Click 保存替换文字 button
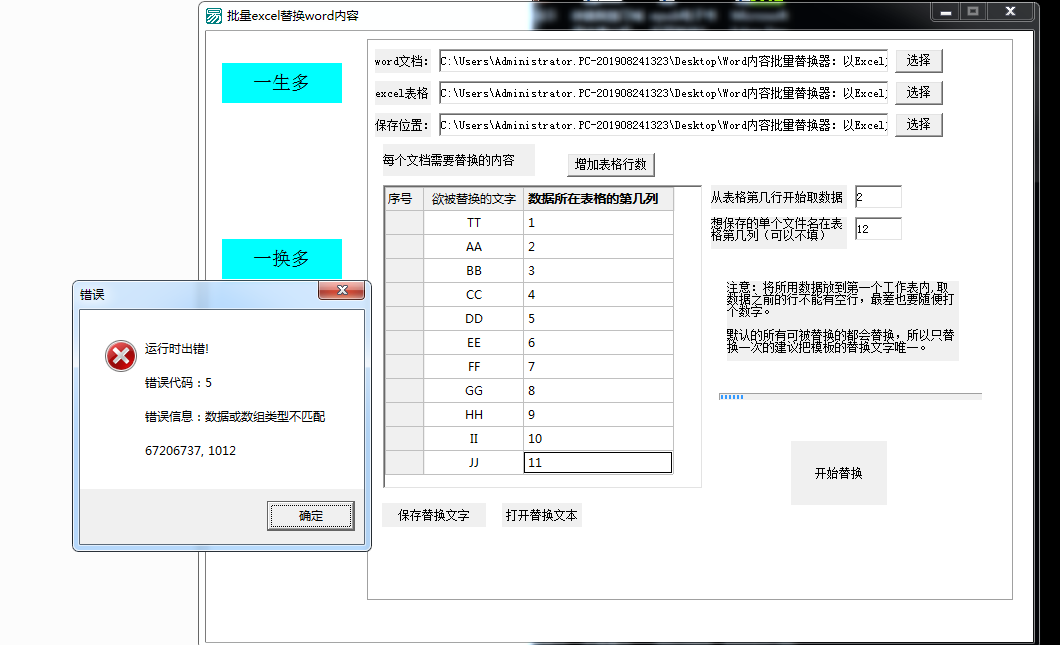 pyautogui.click(x=433, y=516)
